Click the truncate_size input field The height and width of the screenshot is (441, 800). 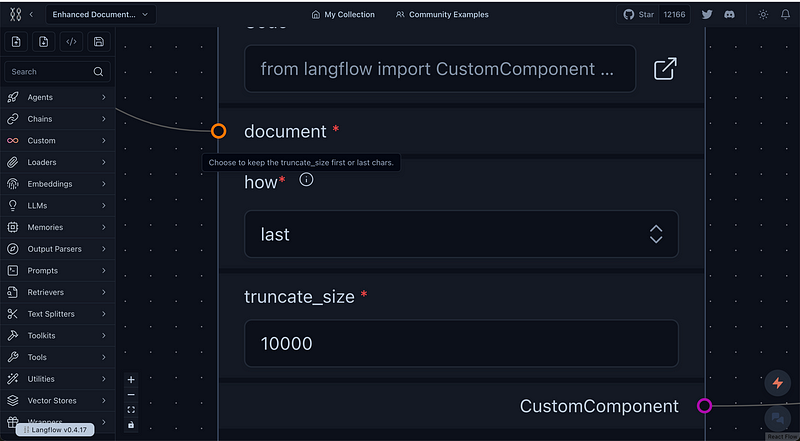pos(461,343)
